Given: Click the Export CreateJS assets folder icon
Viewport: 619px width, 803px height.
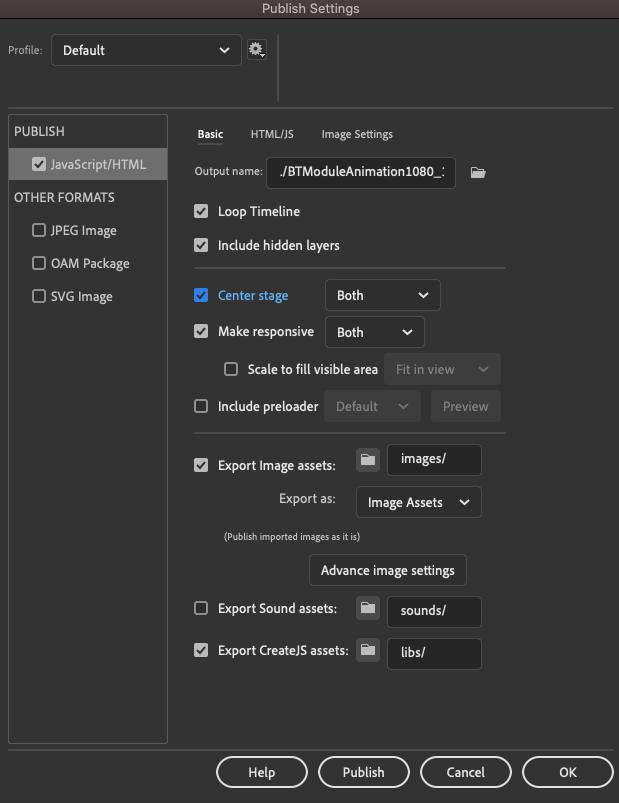Looking at the screenshot, I should [x=367, y=650].
